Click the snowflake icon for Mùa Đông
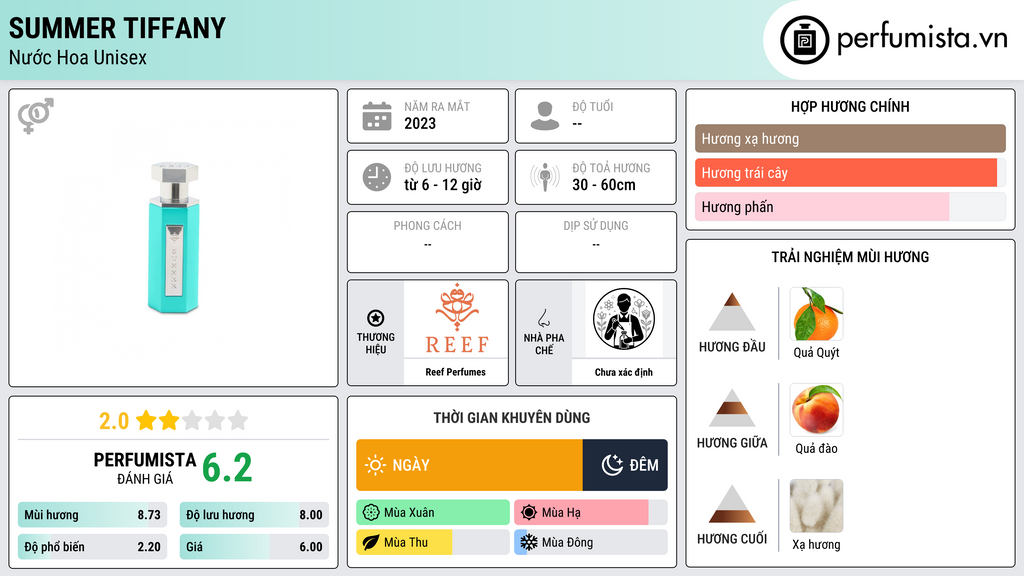 click(x=529, y=542)
